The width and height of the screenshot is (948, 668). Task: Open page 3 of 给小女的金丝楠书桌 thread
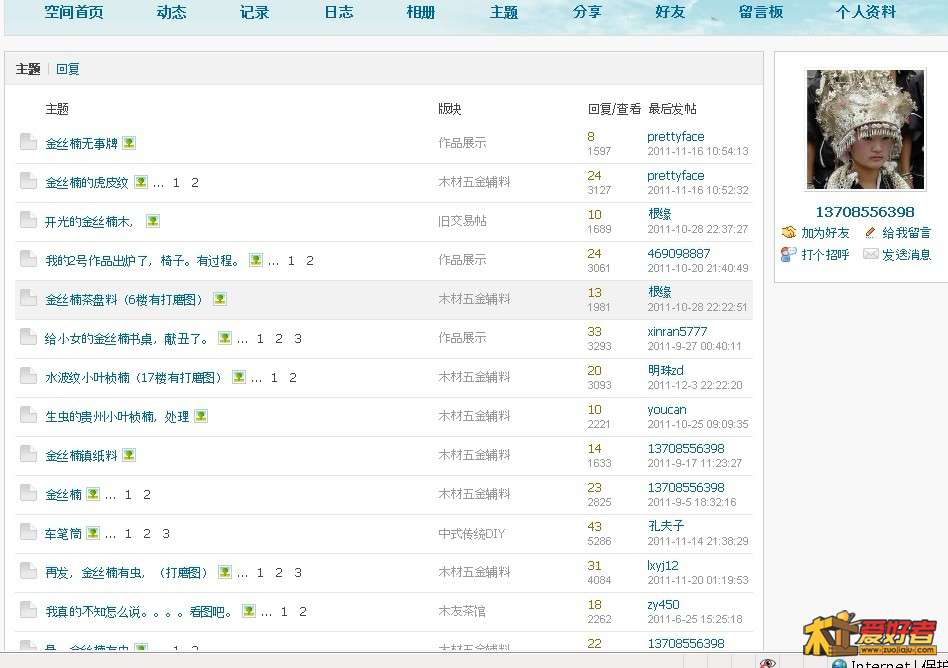coord(298,339)
